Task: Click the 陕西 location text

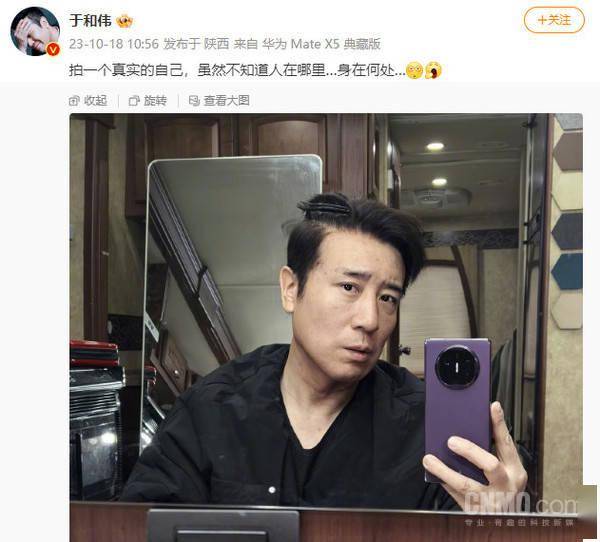Action: point(216,44)
